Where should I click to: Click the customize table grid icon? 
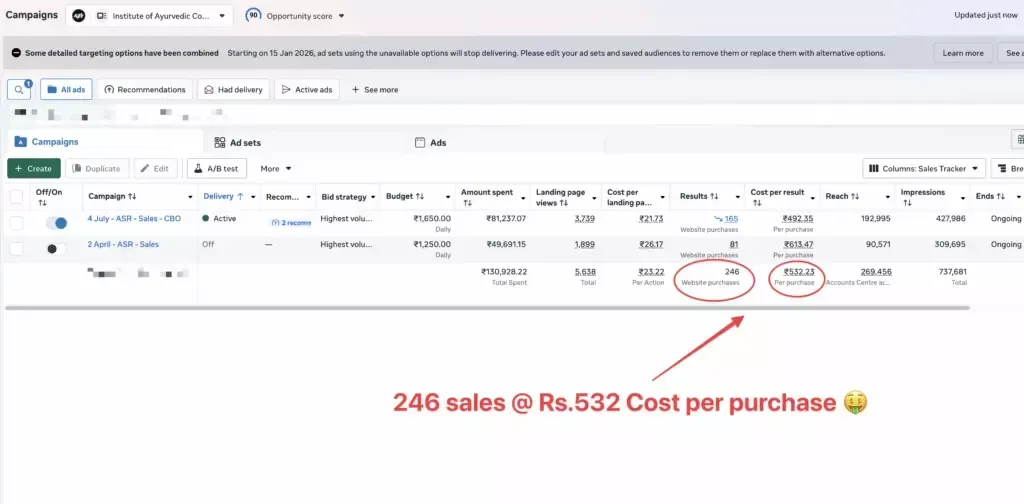click(1019, 139)
